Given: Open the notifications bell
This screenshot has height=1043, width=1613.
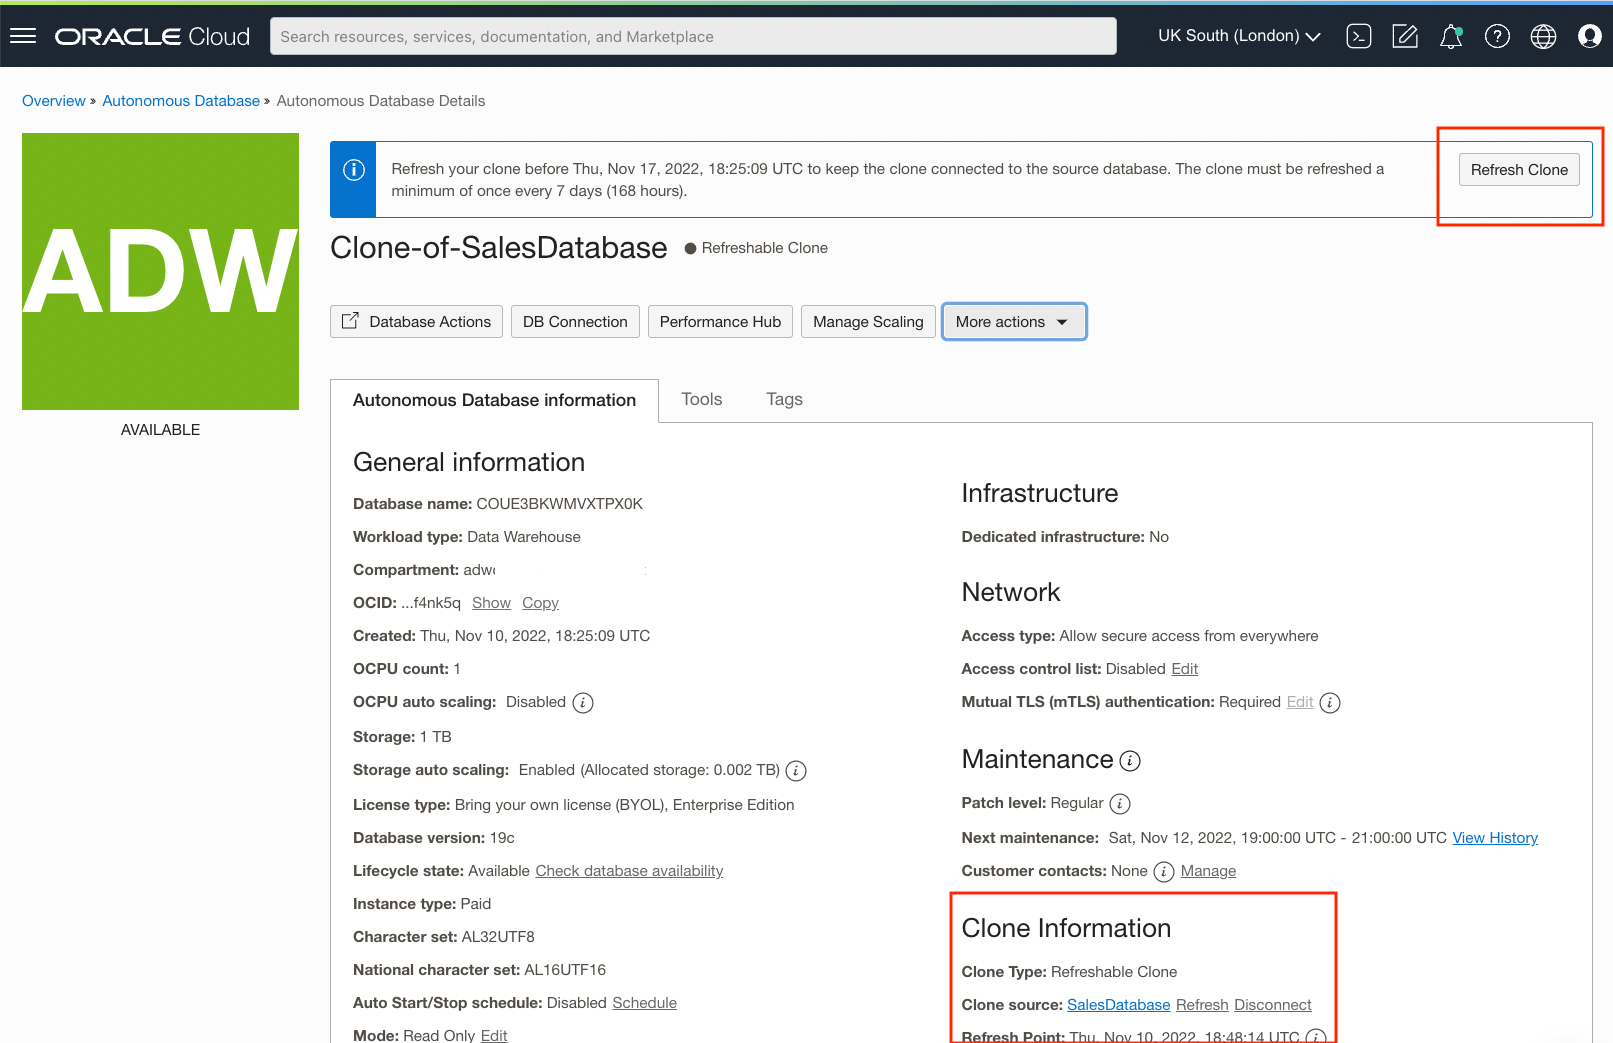Looking at the screenshot, I should click(x=1450, y=36).
